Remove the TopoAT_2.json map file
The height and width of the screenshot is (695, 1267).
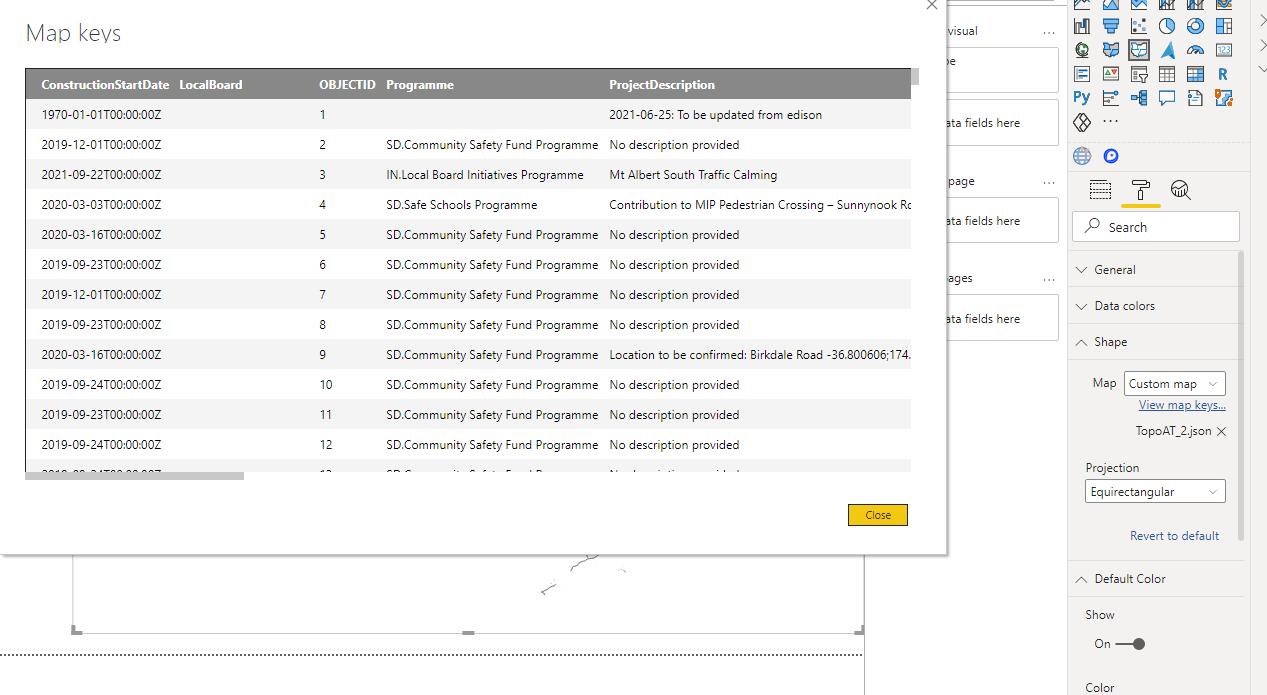1221,432
